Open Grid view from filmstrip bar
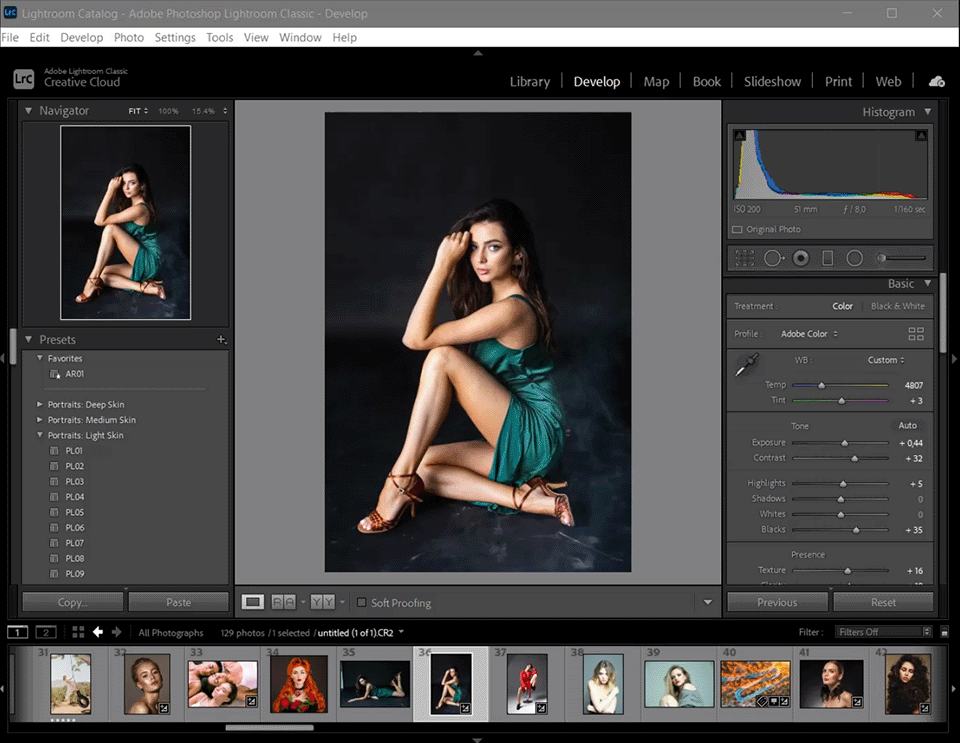This screenshot has height=743, width=960. [78, 632]
